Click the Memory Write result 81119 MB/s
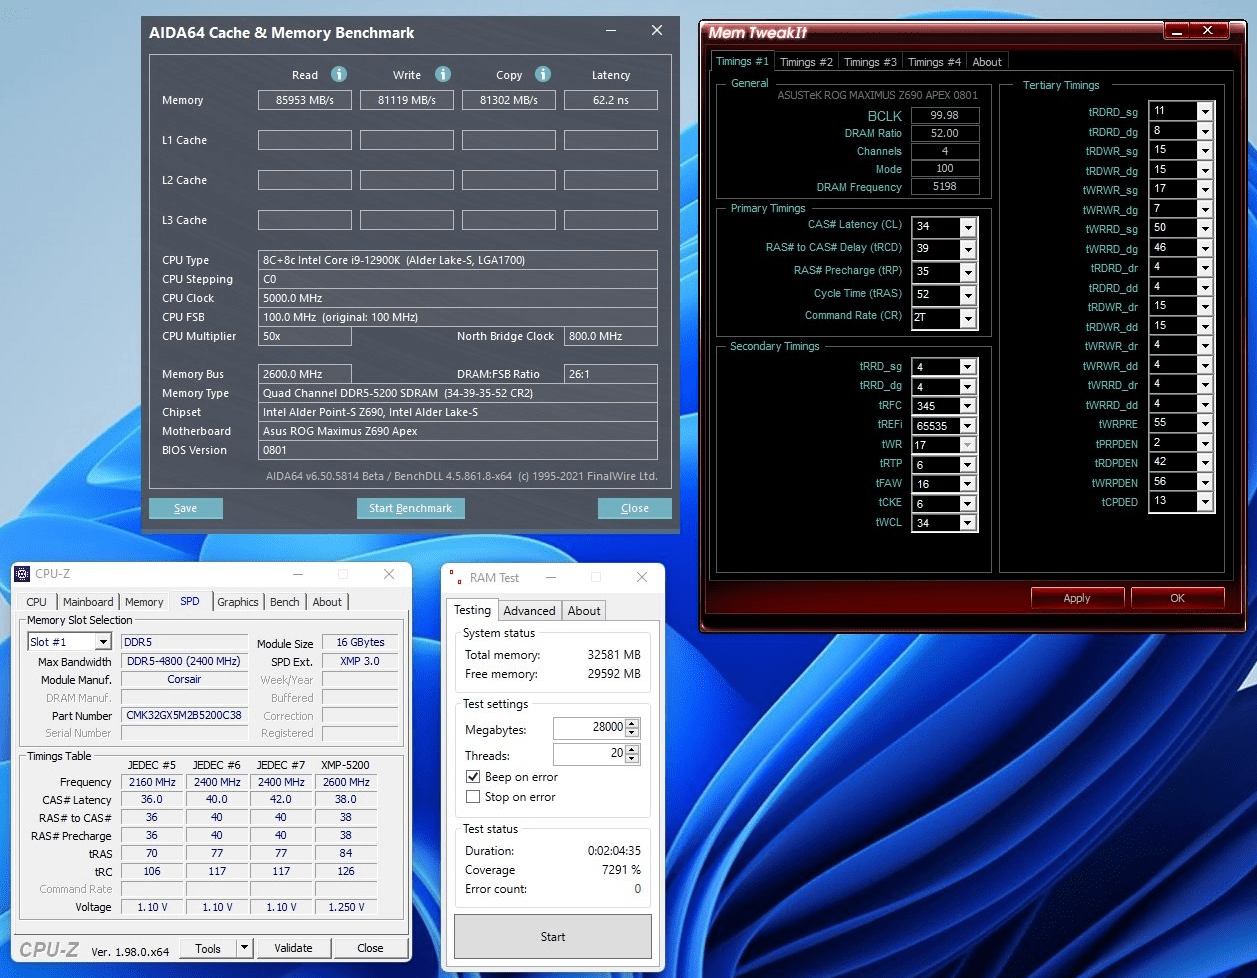The height and width of the screenshot is (978, 1257). click(x=407, y=100)
